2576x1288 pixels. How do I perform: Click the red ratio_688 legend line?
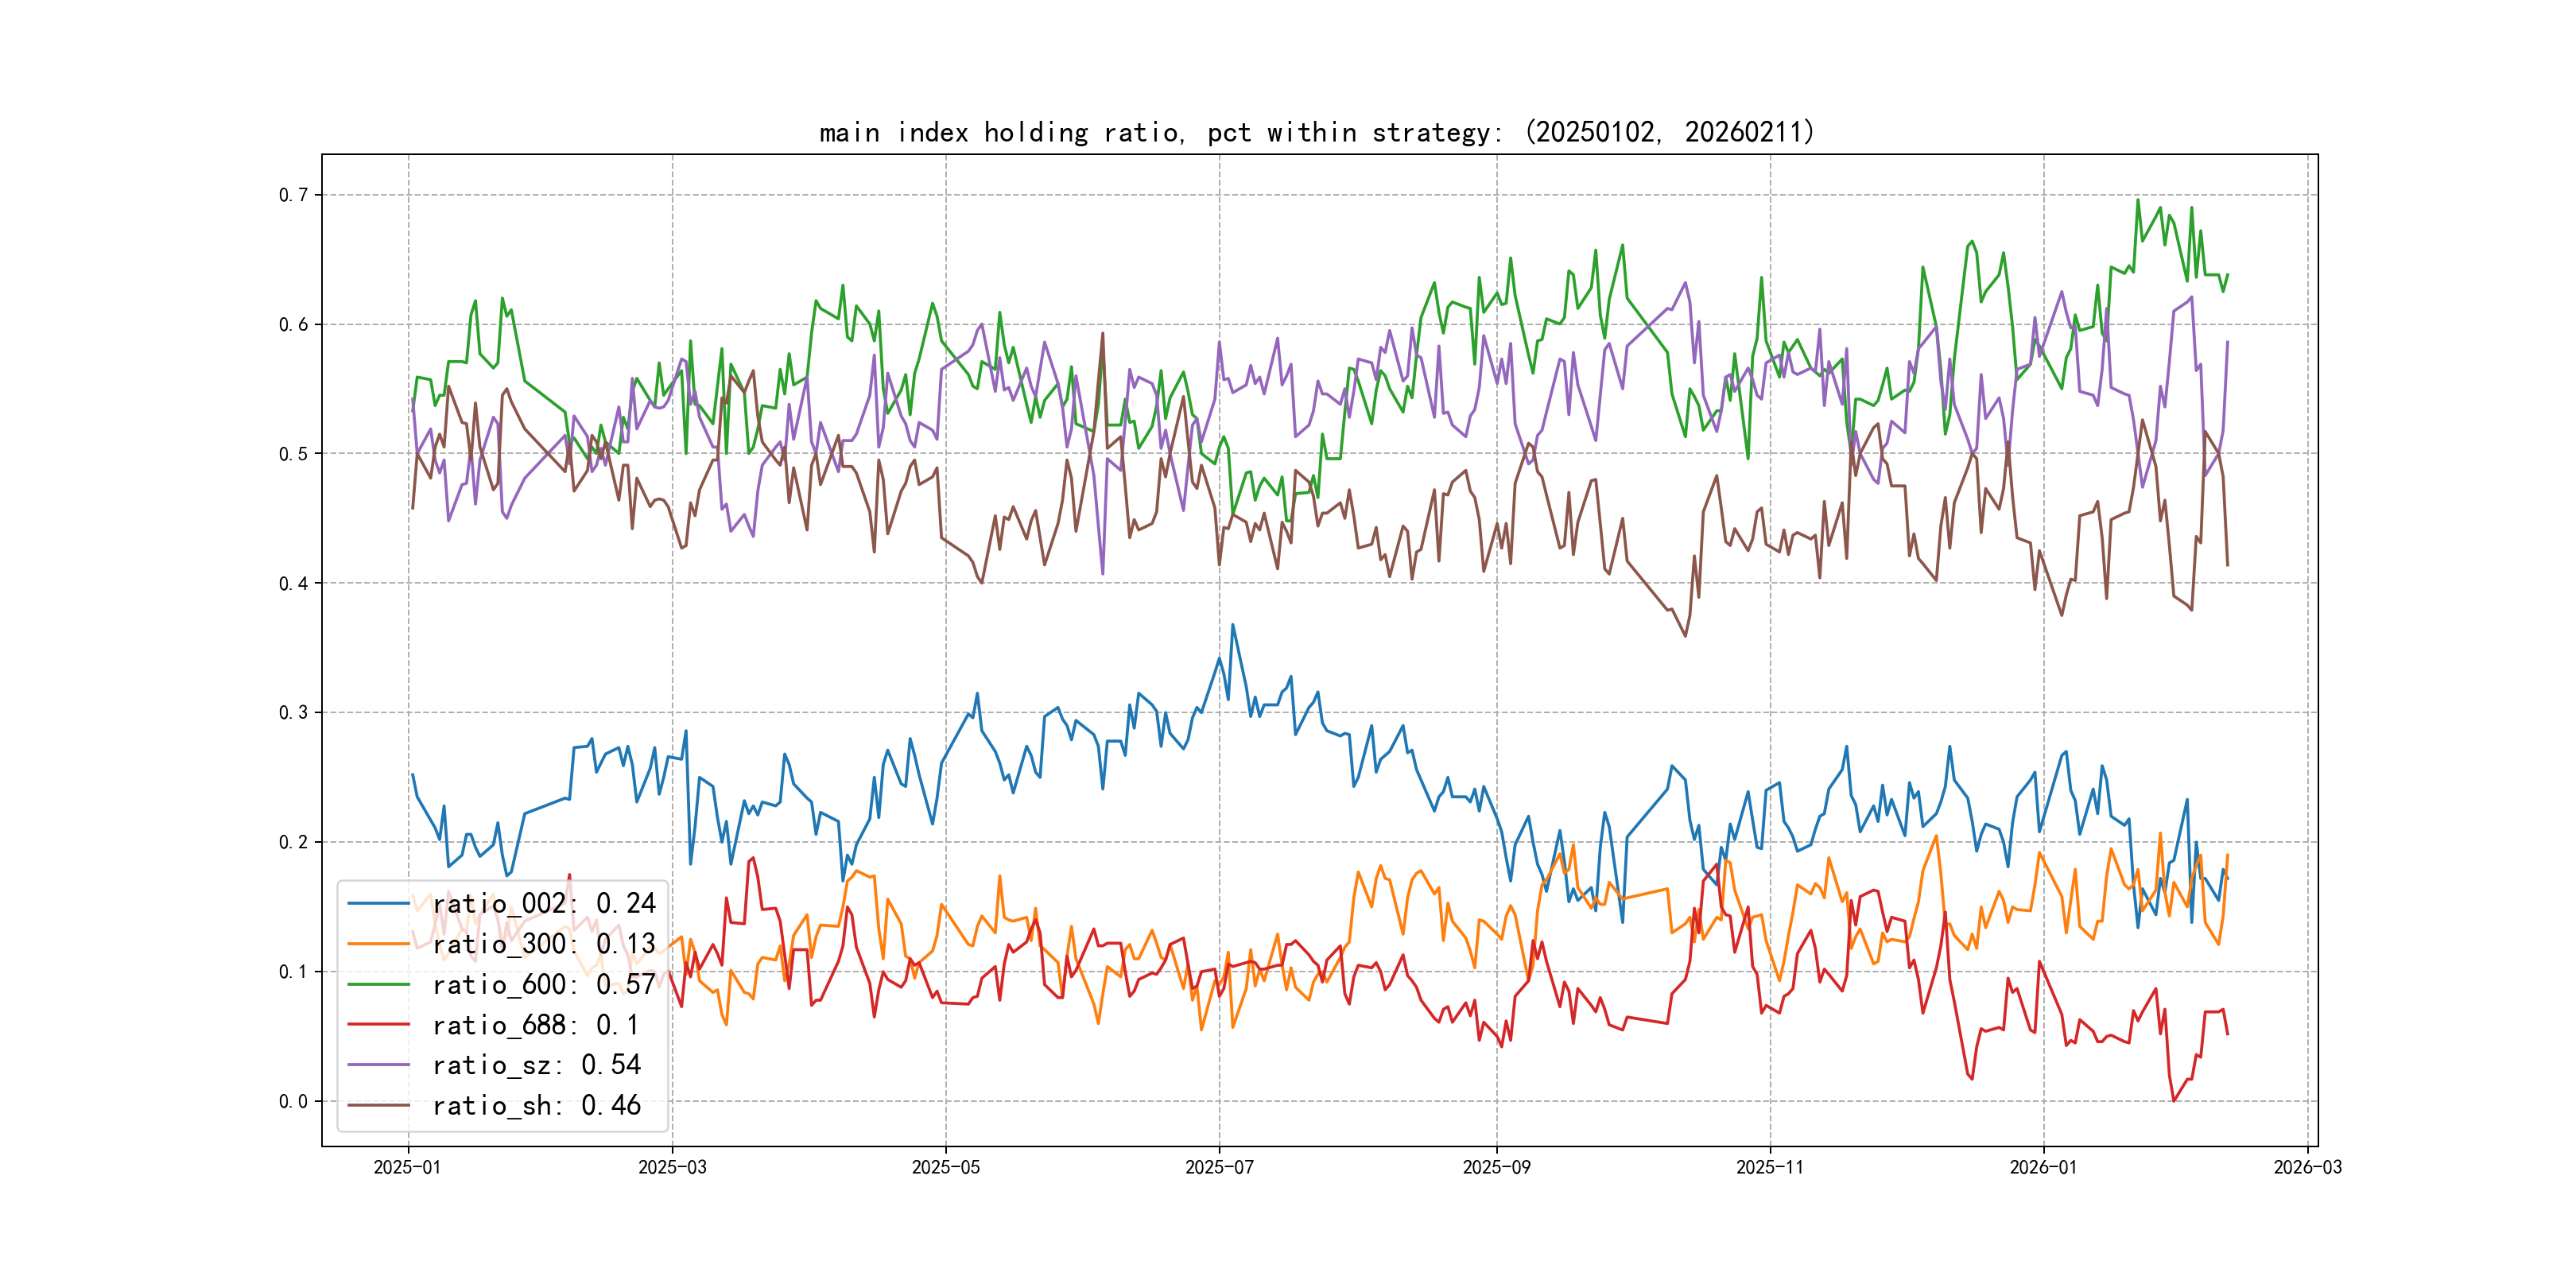pos(378,1025)
